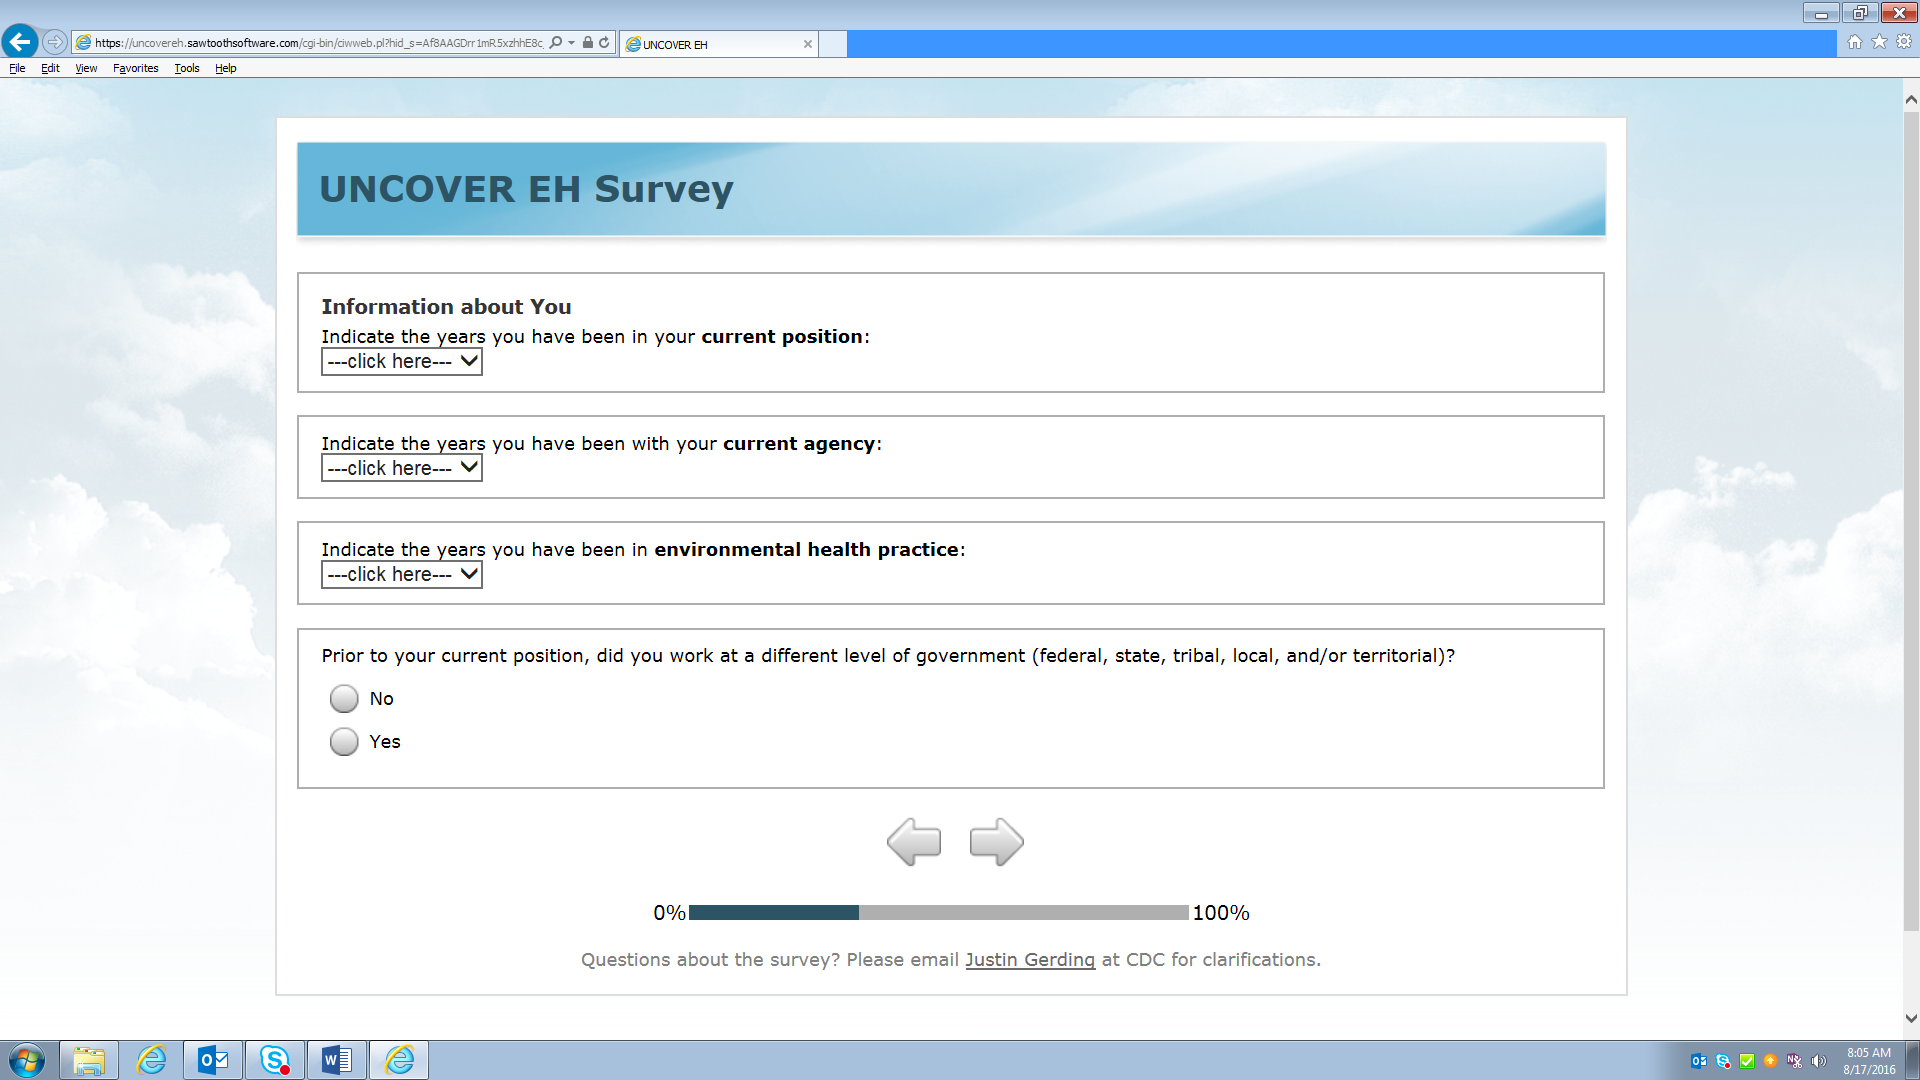Click the Justin Gerding email link
Image resolution: width=1920 pixels, height=1080 pixels.
coord(1029,960)
